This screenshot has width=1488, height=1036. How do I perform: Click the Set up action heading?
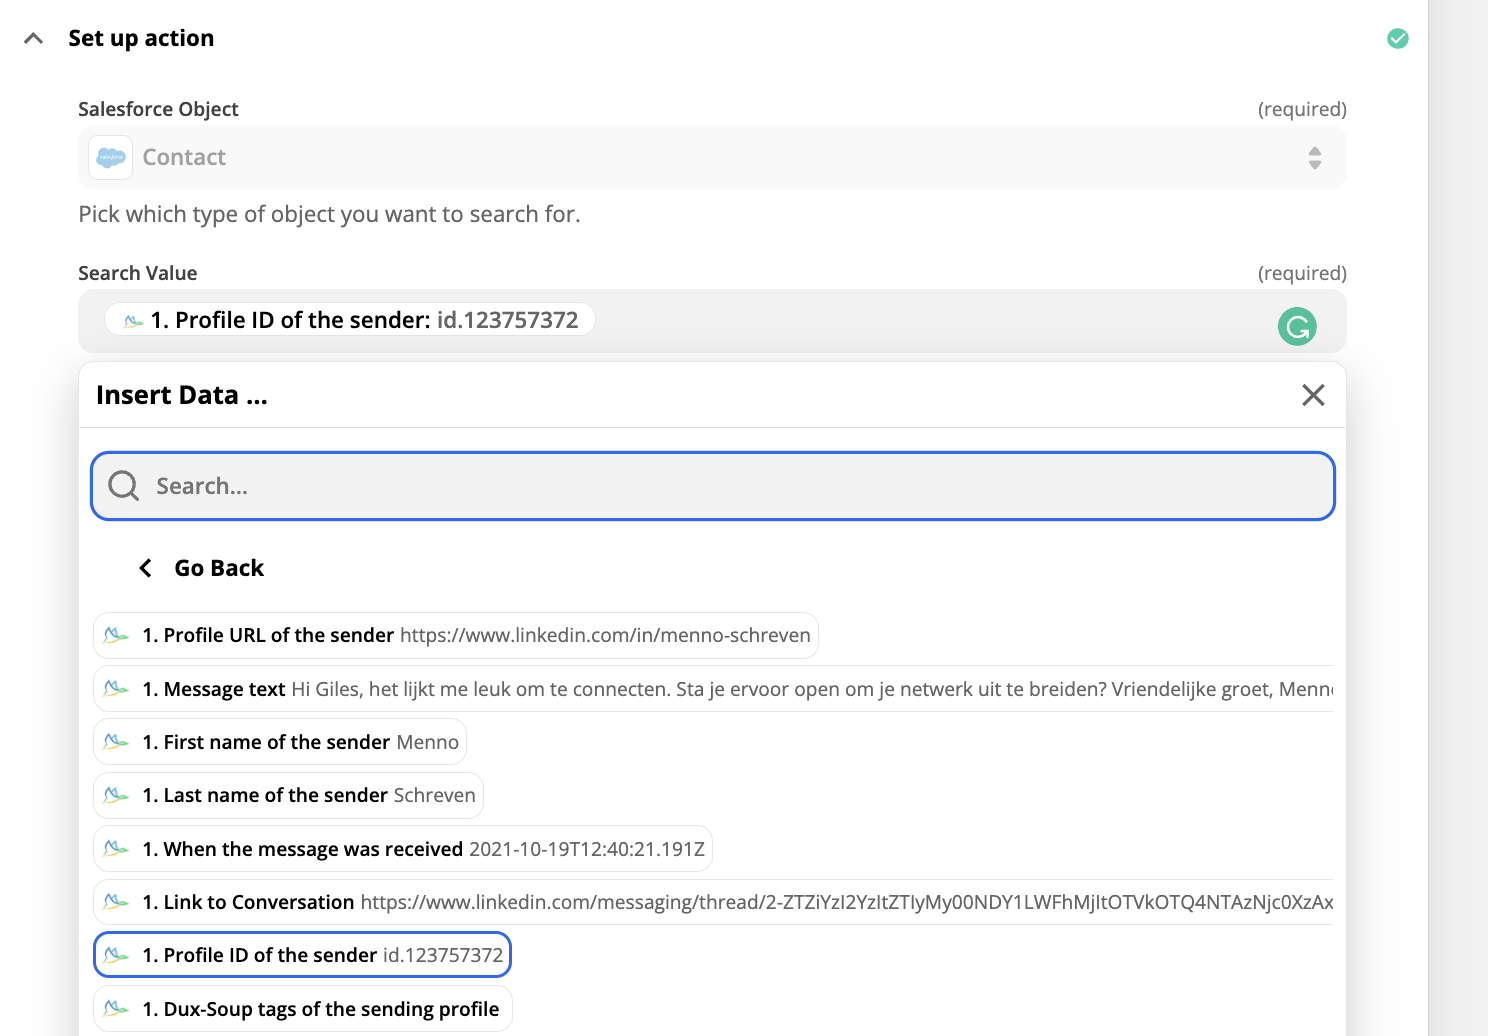point(141,38)
